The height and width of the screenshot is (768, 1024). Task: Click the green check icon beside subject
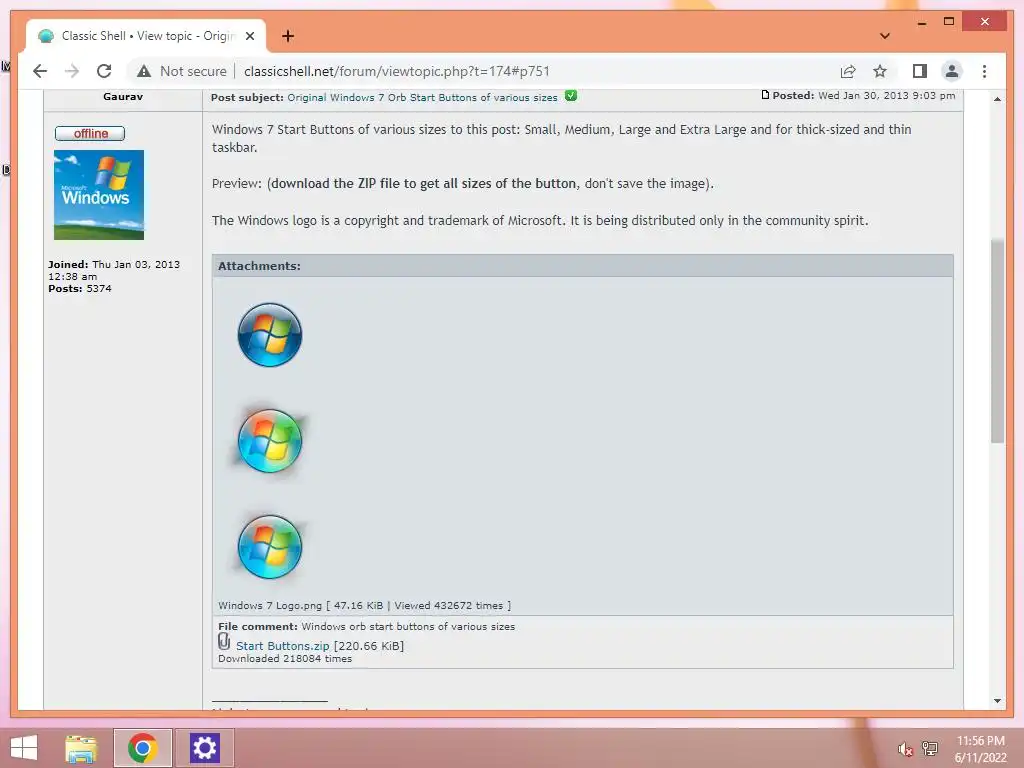tap(571, 96)
